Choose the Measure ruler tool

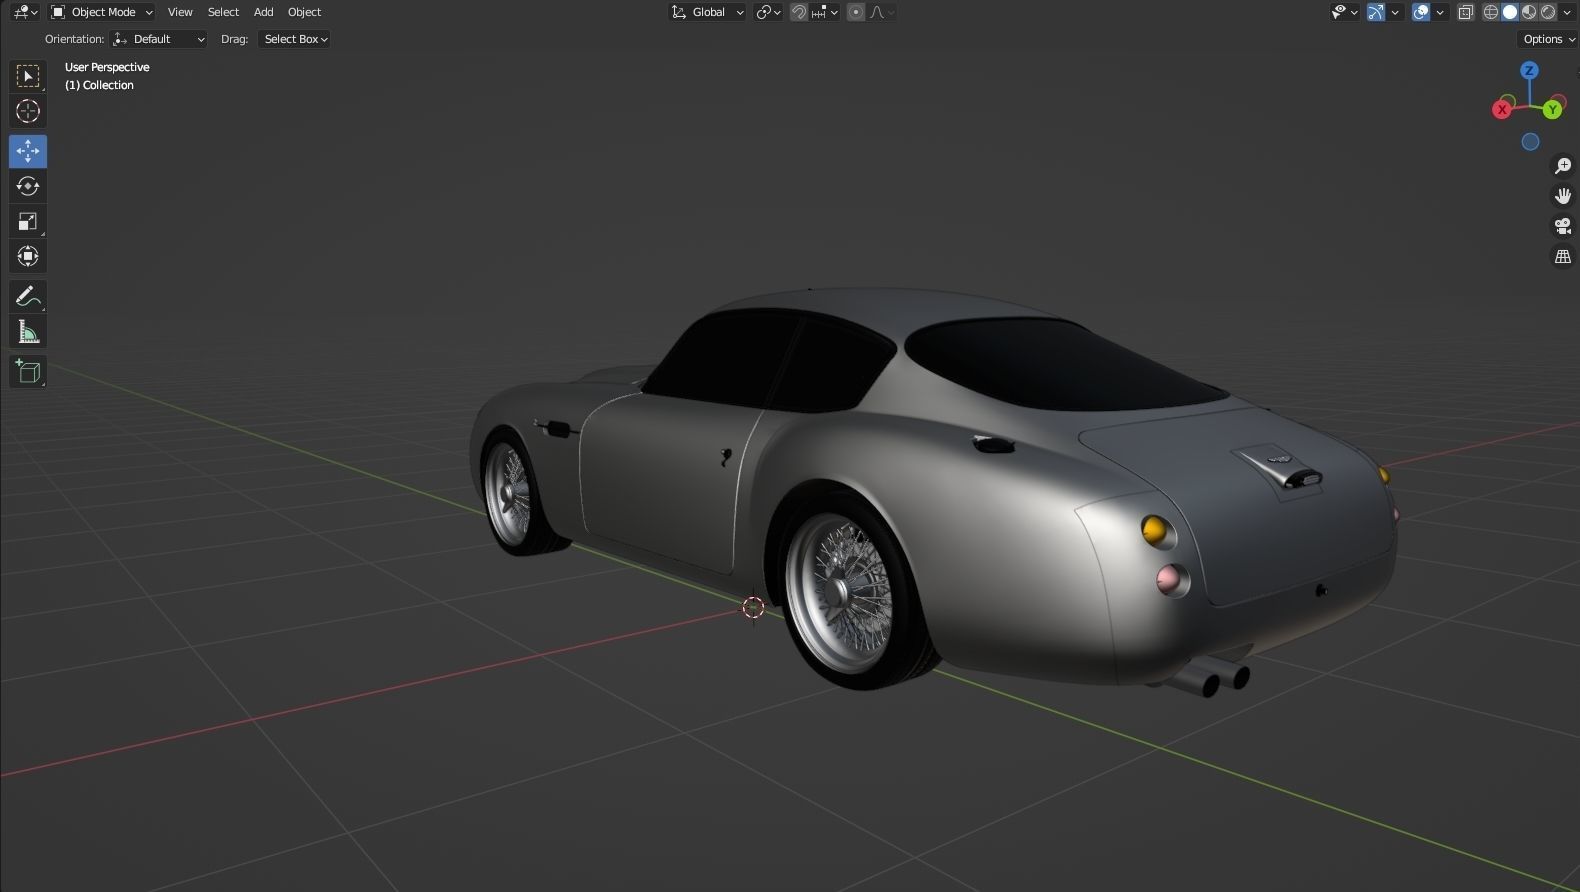point(28,331)
